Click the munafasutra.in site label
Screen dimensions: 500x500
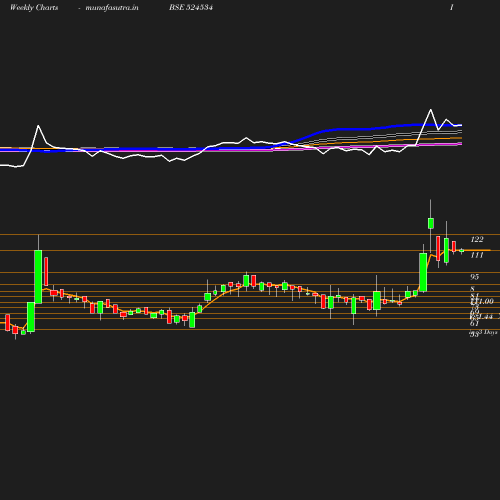pyautogui.click(x=112, y=7)
